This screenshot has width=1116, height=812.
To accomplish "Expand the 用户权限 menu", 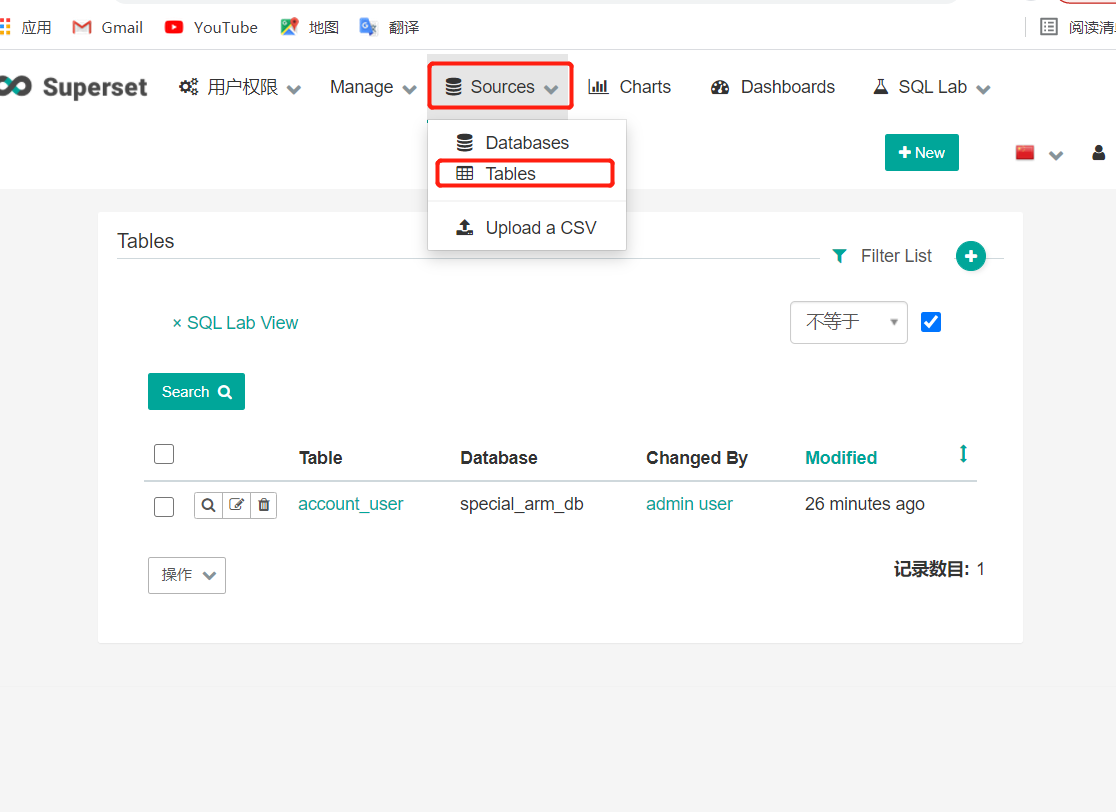I will [240, 87].
